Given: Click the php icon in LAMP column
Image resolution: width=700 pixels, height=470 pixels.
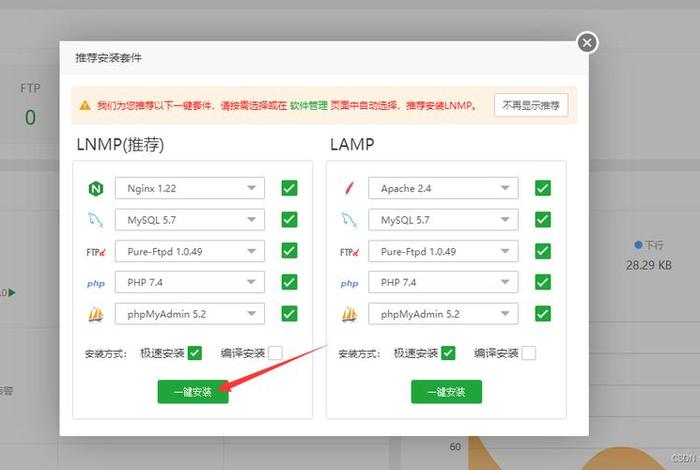Looking at the screenshot, I should [349, 283].
